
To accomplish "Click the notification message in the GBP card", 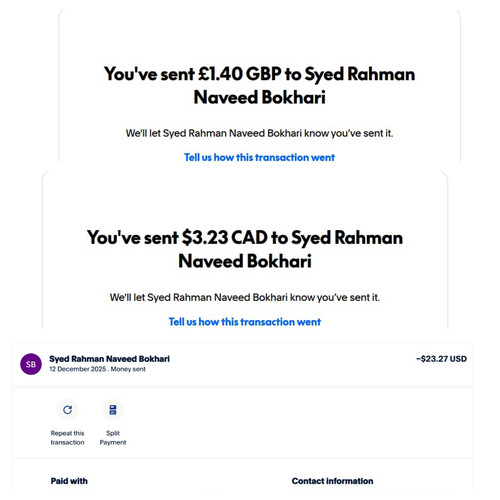I will pyautogui.click(x=259, y=133).
